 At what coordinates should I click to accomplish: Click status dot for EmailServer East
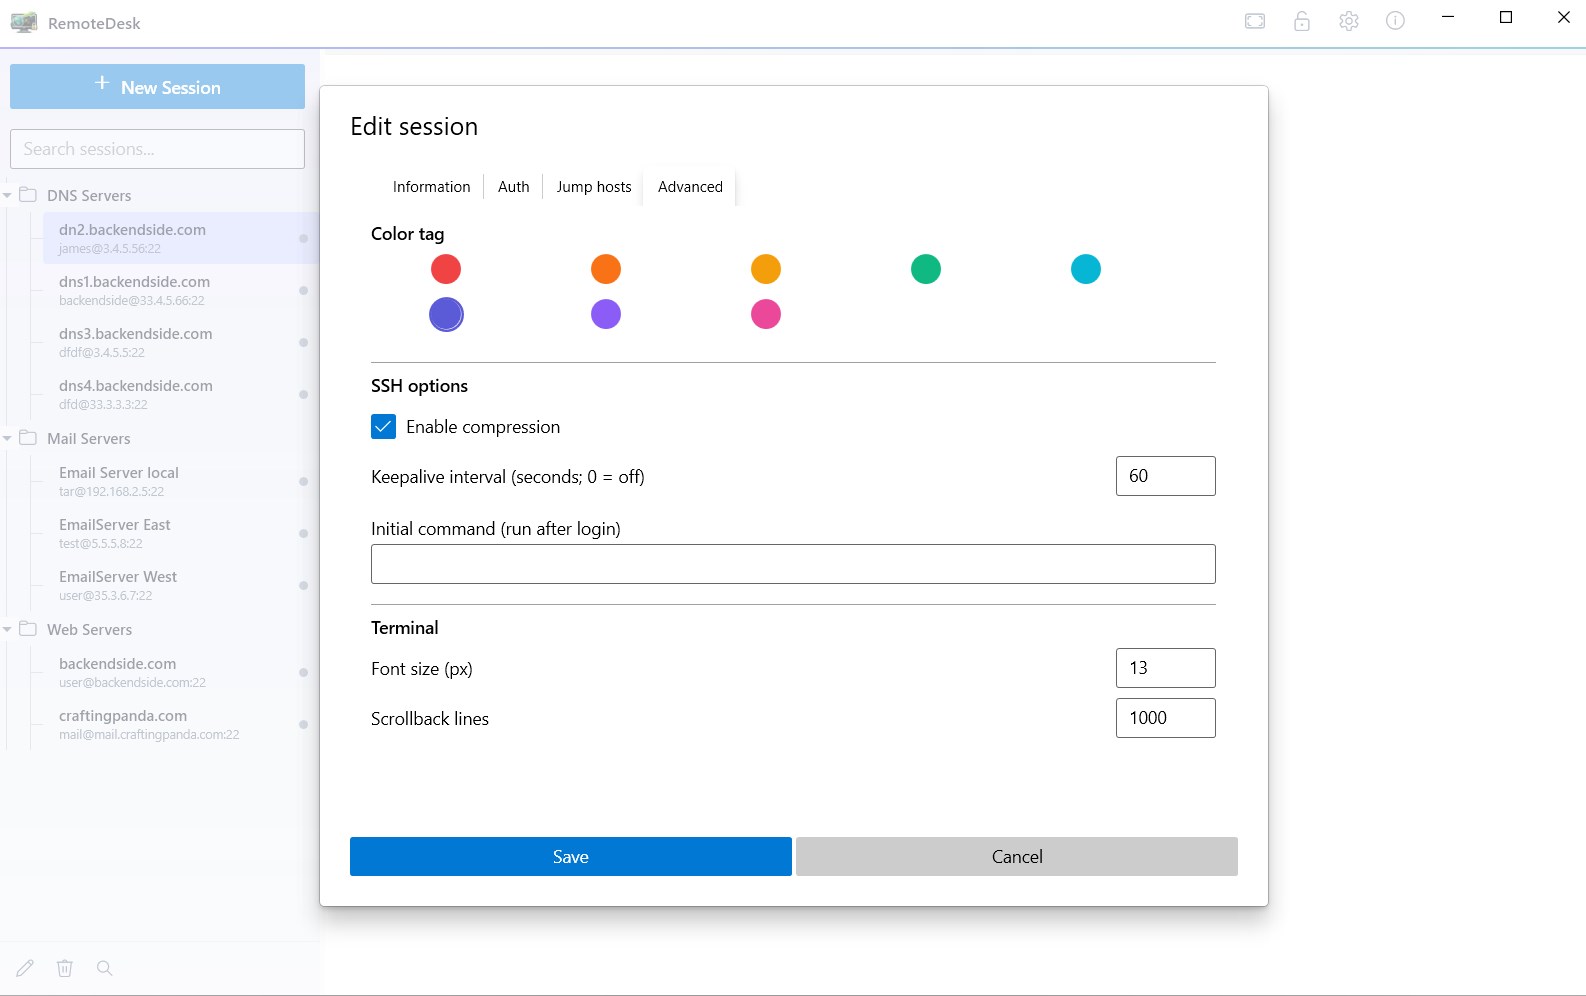(303, 533)
